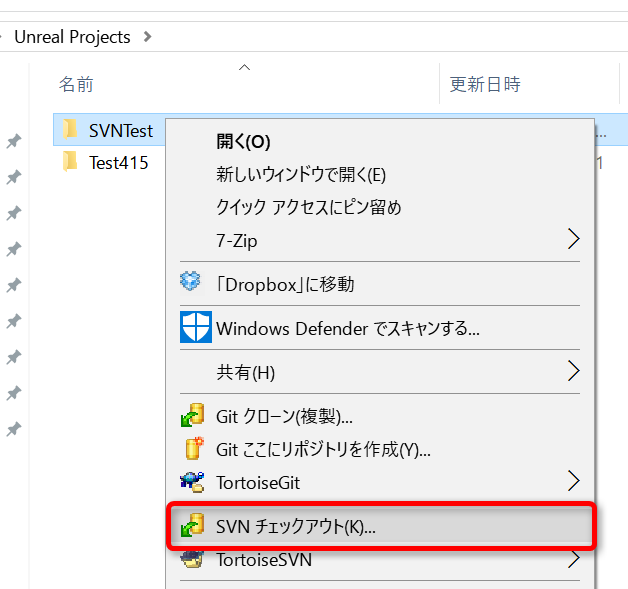Expand the 共有(H) submenu arrow
This screenshot has width=628, height=589.
coord(574,371)
